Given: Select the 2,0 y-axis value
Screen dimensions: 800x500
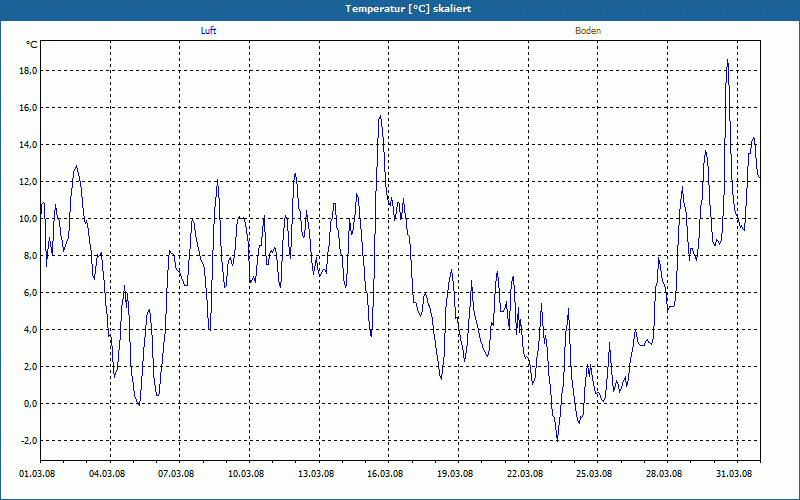Looking at the screenshot, I should tap(31, 367).
